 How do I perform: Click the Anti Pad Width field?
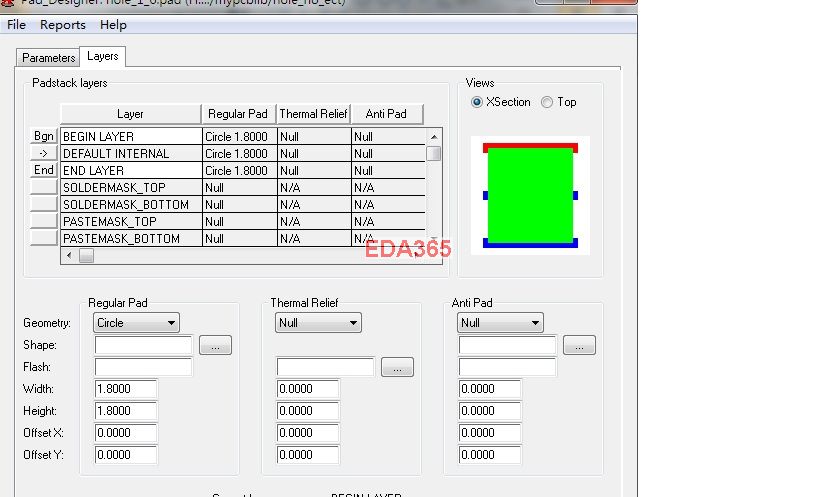click(490, 389)
